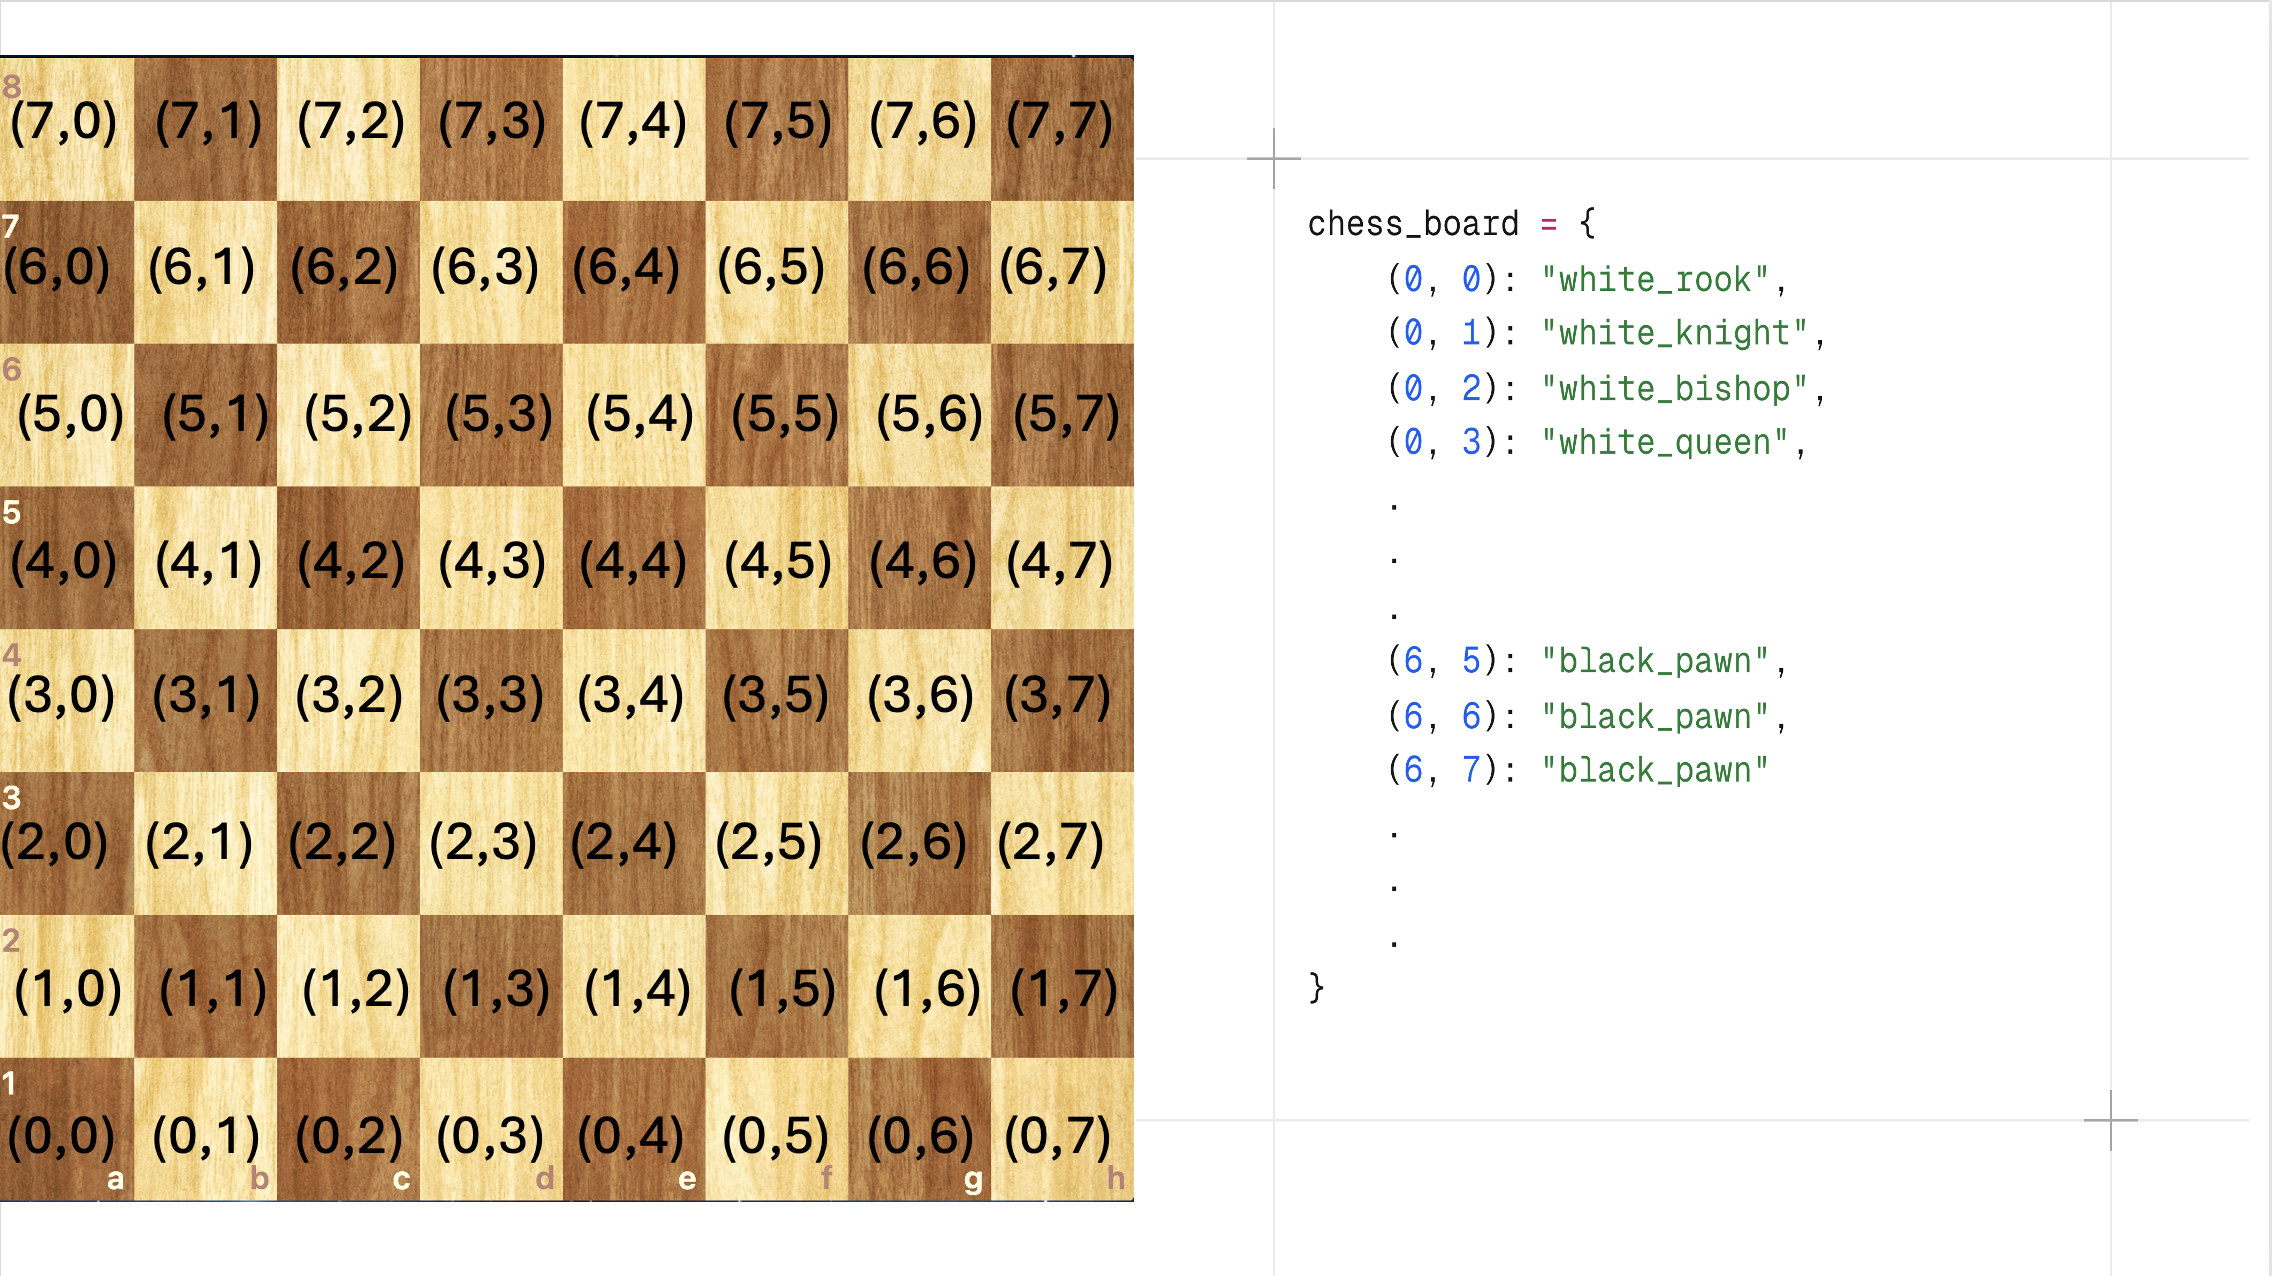Image resolution: width=2272 pixels, height=1276 pixels.
Task: Click the file letter "e" at board bottom
Action: (687, 1179)
